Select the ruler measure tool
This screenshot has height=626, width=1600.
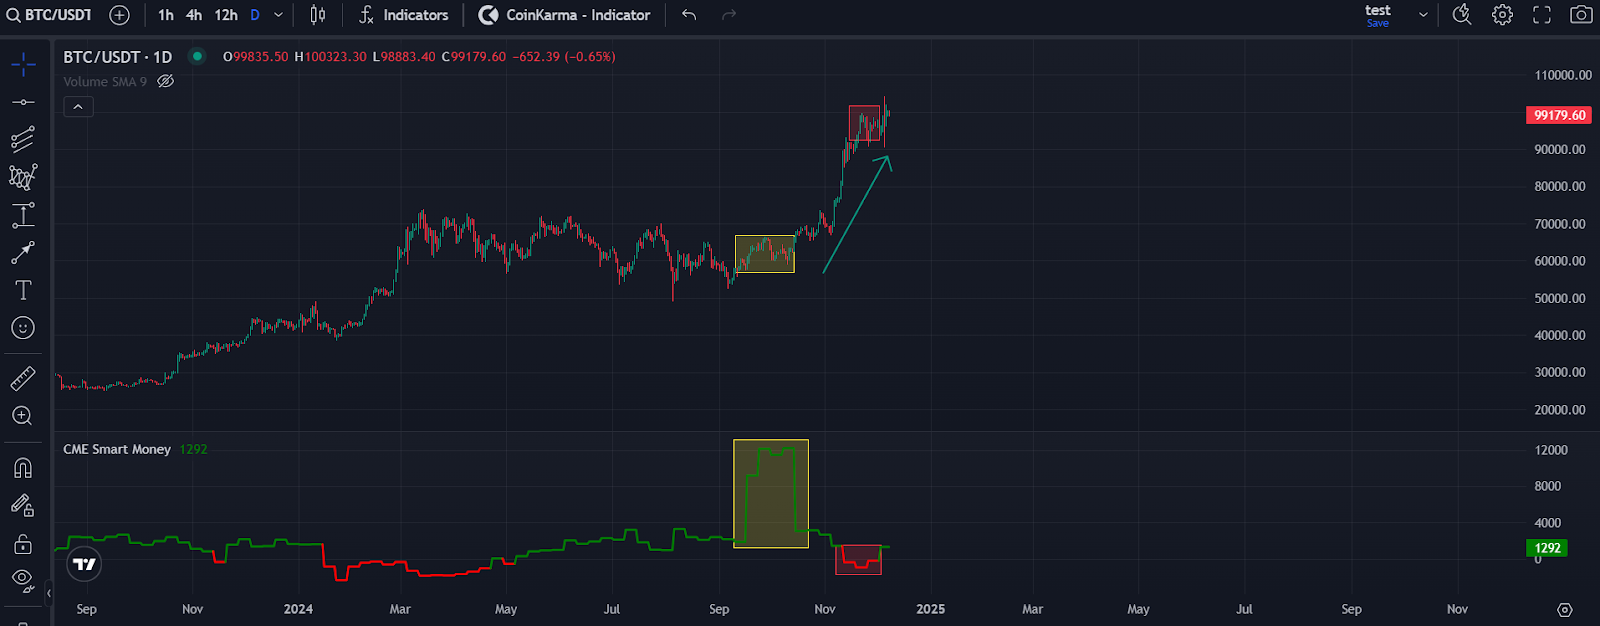pos(23,378)
